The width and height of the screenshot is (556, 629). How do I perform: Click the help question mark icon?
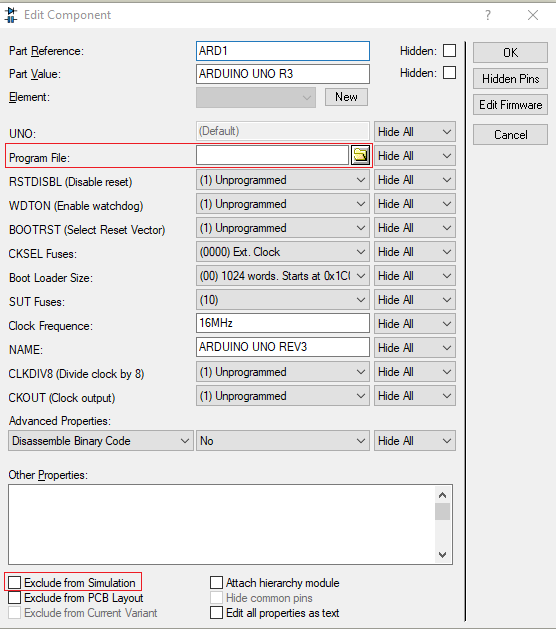click(x=488, y=15)
